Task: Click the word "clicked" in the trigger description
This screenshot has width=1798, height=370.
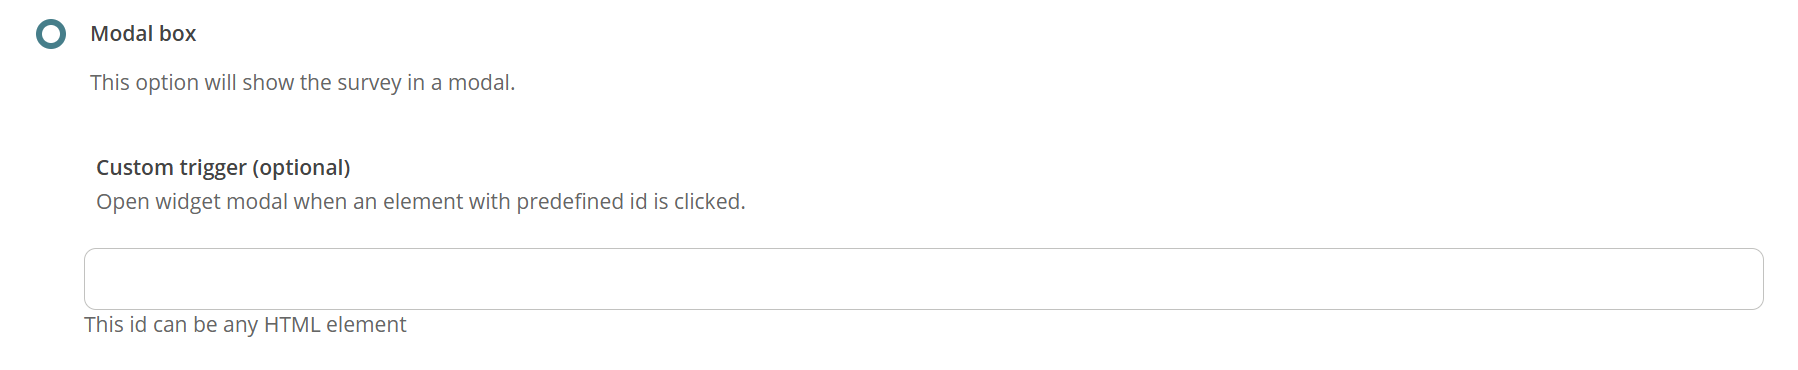Action: click(709, 202)
